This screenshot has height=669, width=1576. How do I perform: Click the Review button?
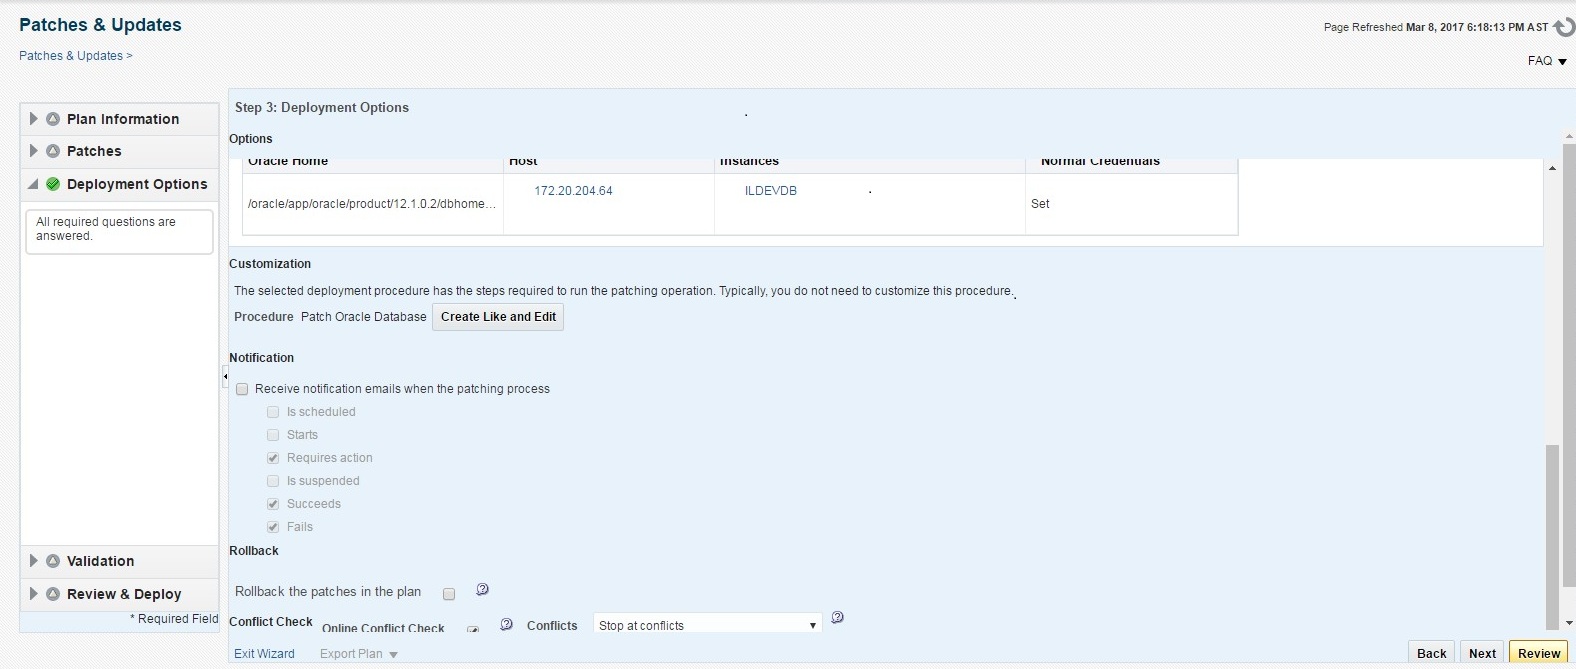(1538, 653)
